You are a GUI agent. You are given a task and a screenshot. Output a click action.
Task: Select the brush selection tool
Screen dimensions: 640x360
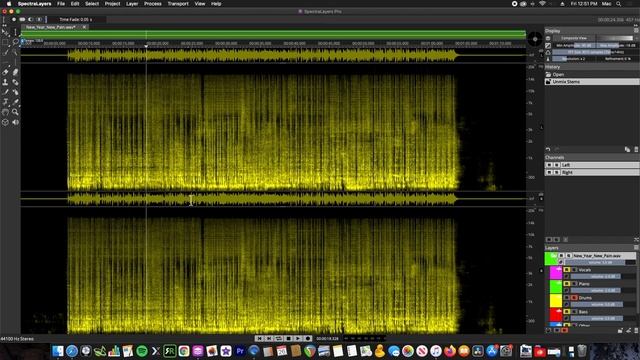[x=5, y=52]
